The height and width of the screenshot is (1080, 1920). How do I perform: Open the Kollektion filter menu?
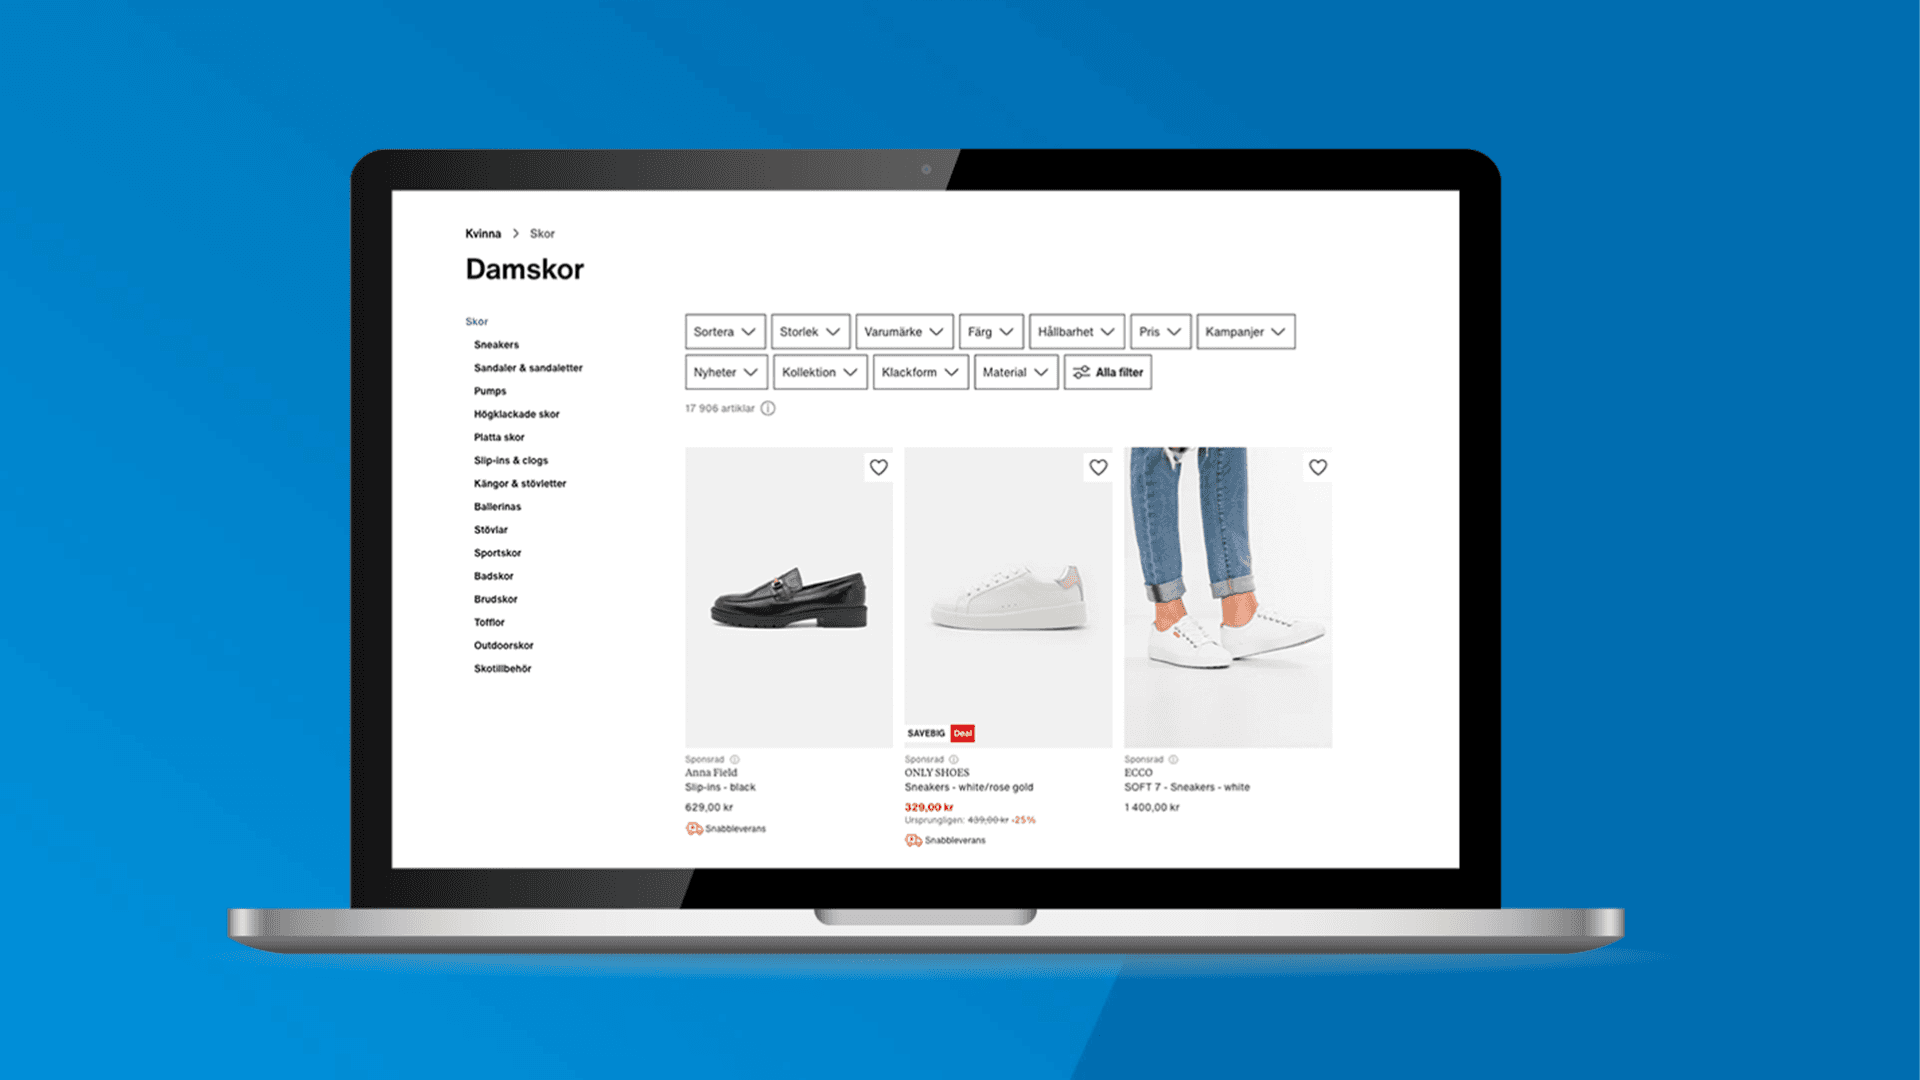(x=814, y=372)
